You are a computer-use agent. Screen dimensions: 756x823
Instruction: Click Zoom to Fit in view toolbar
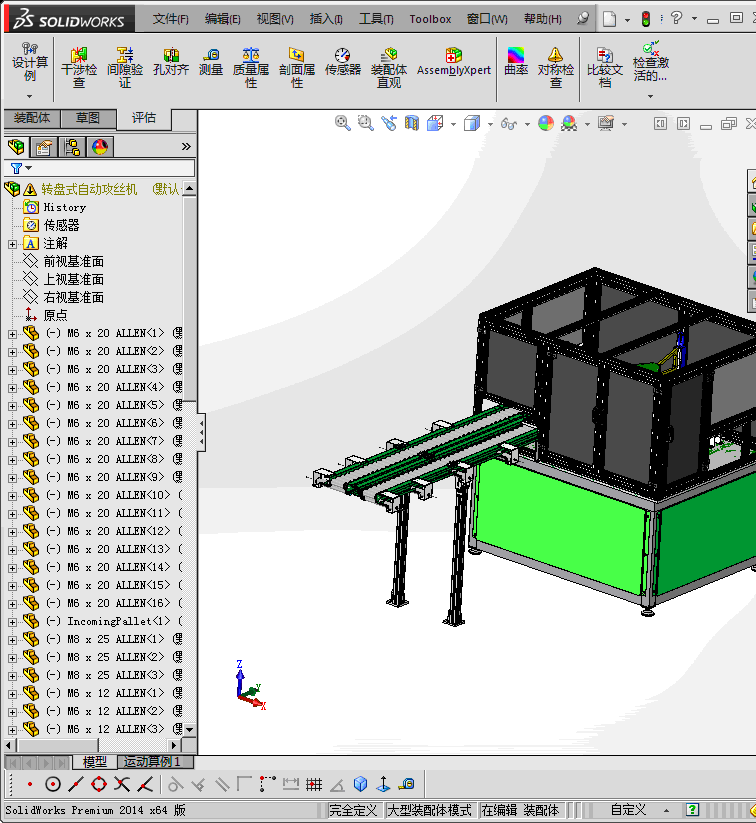pyautogui.click(x=342, y=123)
